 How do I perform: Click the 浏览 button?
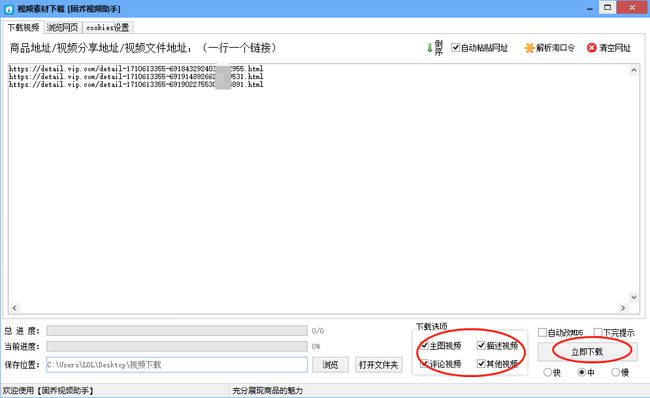point(330,365)
